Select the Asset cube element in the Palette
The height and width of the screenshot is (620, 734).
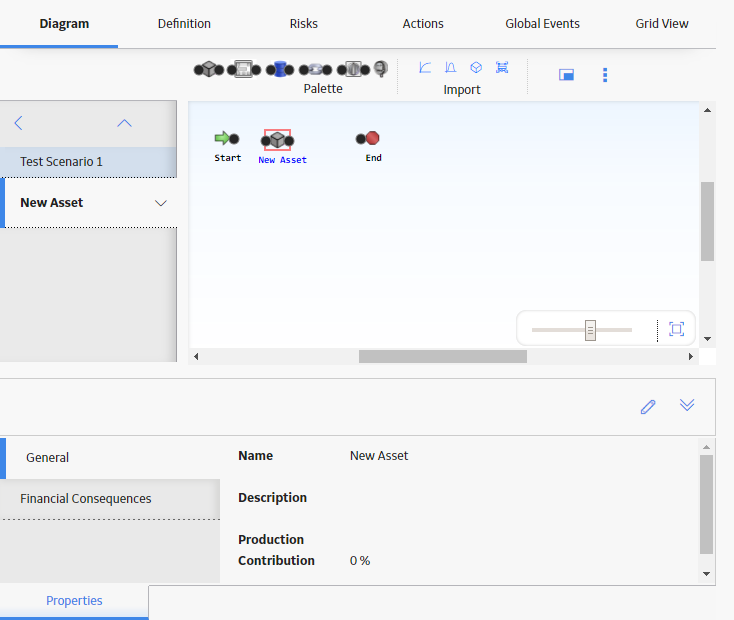point(209,69)
